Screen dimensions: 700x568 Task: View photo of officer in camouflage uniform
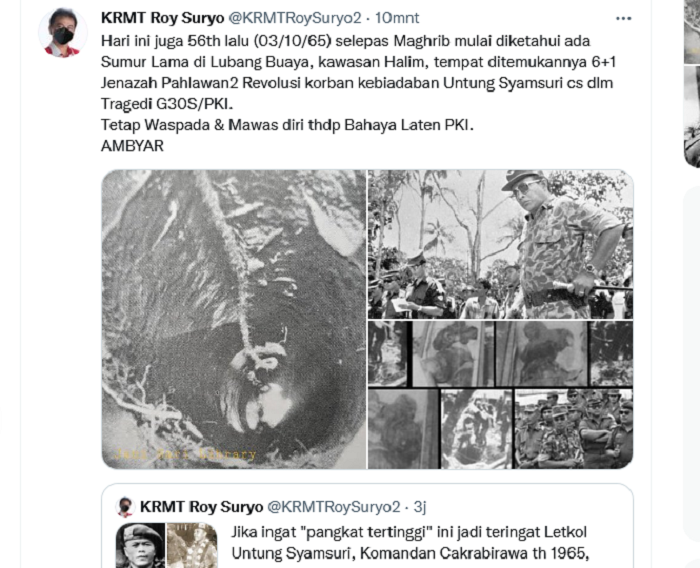(x=500, y=244)
